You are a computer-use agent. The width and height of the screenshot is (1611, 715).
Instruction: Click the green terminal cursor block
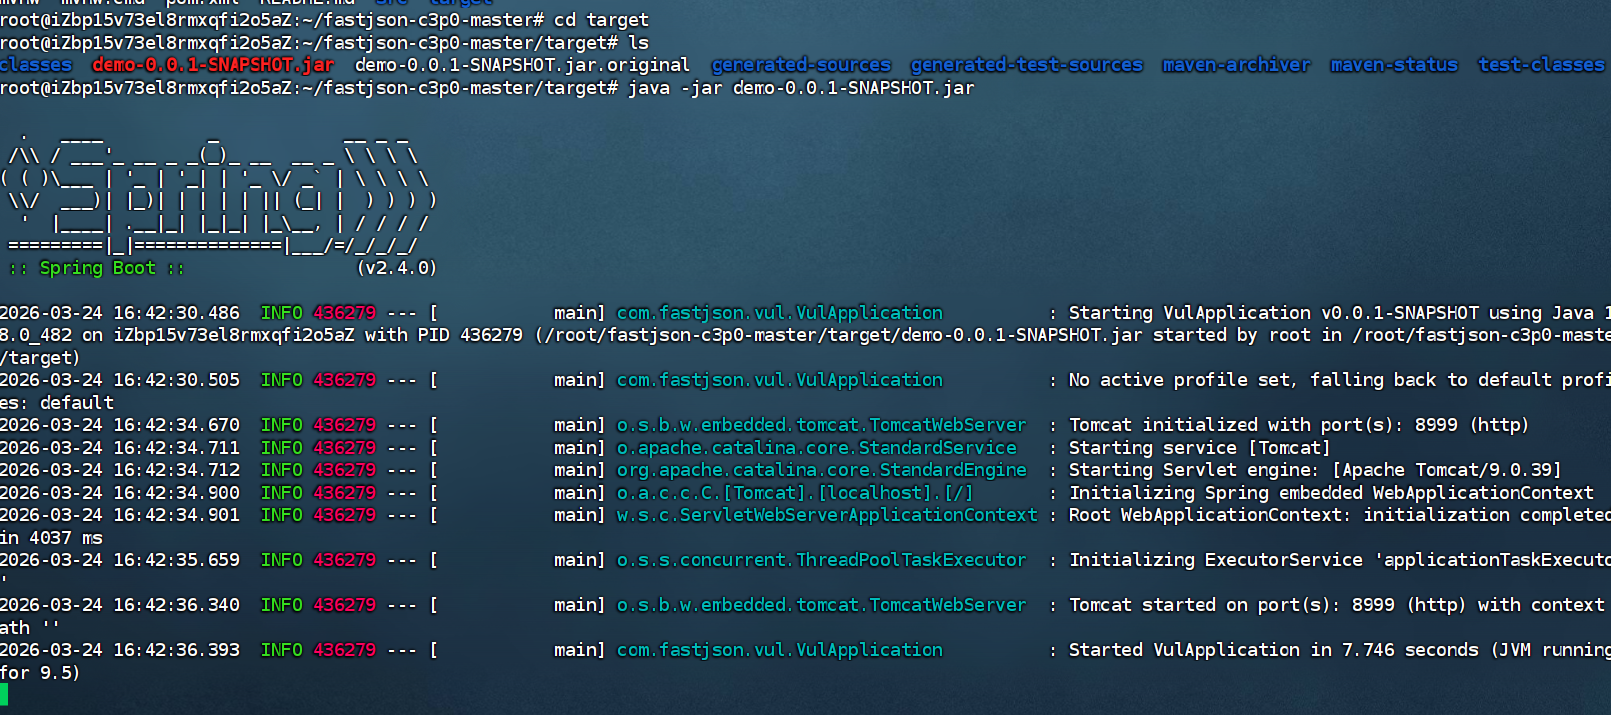[x=4, y=696]
